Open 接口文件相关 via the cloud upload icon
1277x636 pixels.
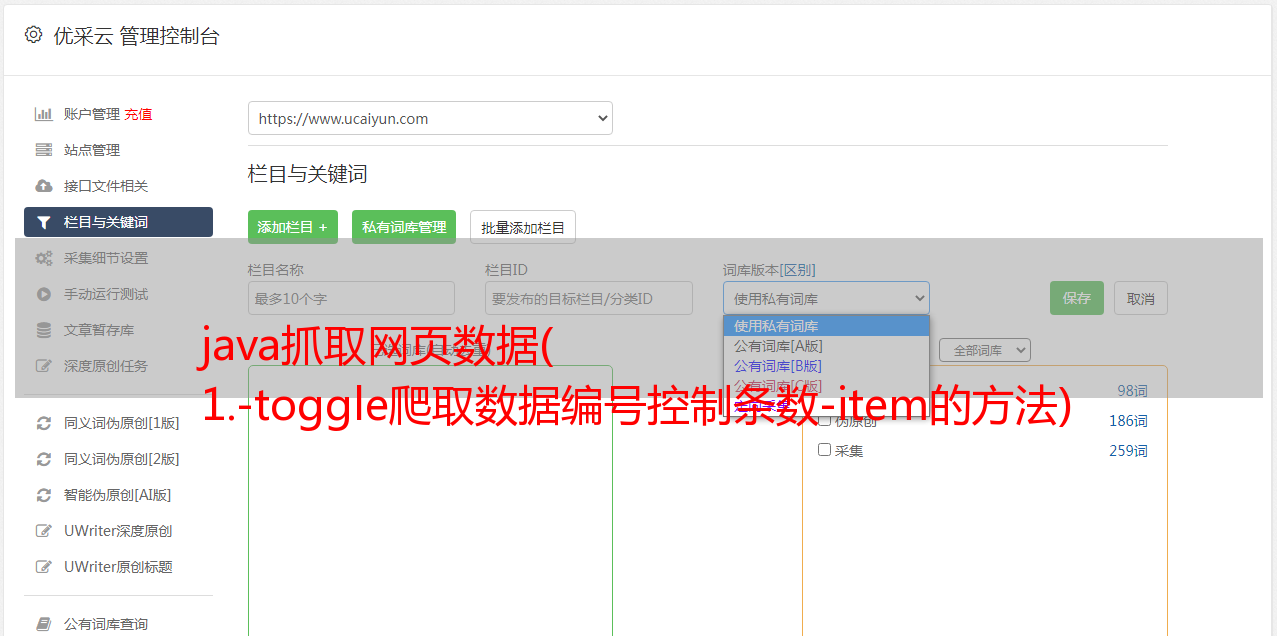click(44, 186)
